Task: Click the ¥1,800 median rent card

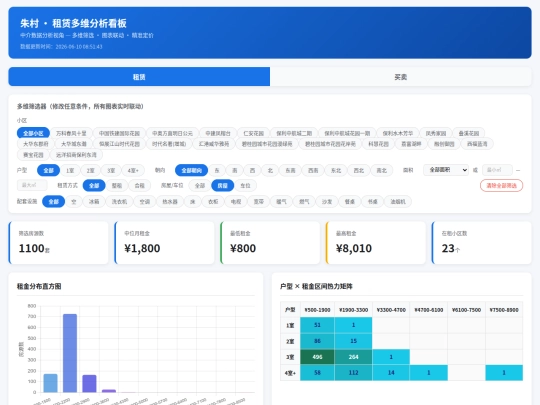Action: click(x=164, y=243)
